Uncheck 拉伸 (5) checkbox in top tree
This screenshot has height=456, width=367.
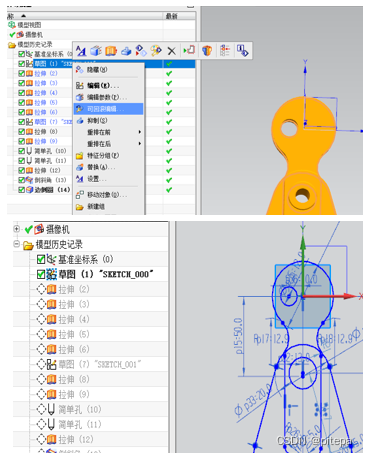(21, 102)
